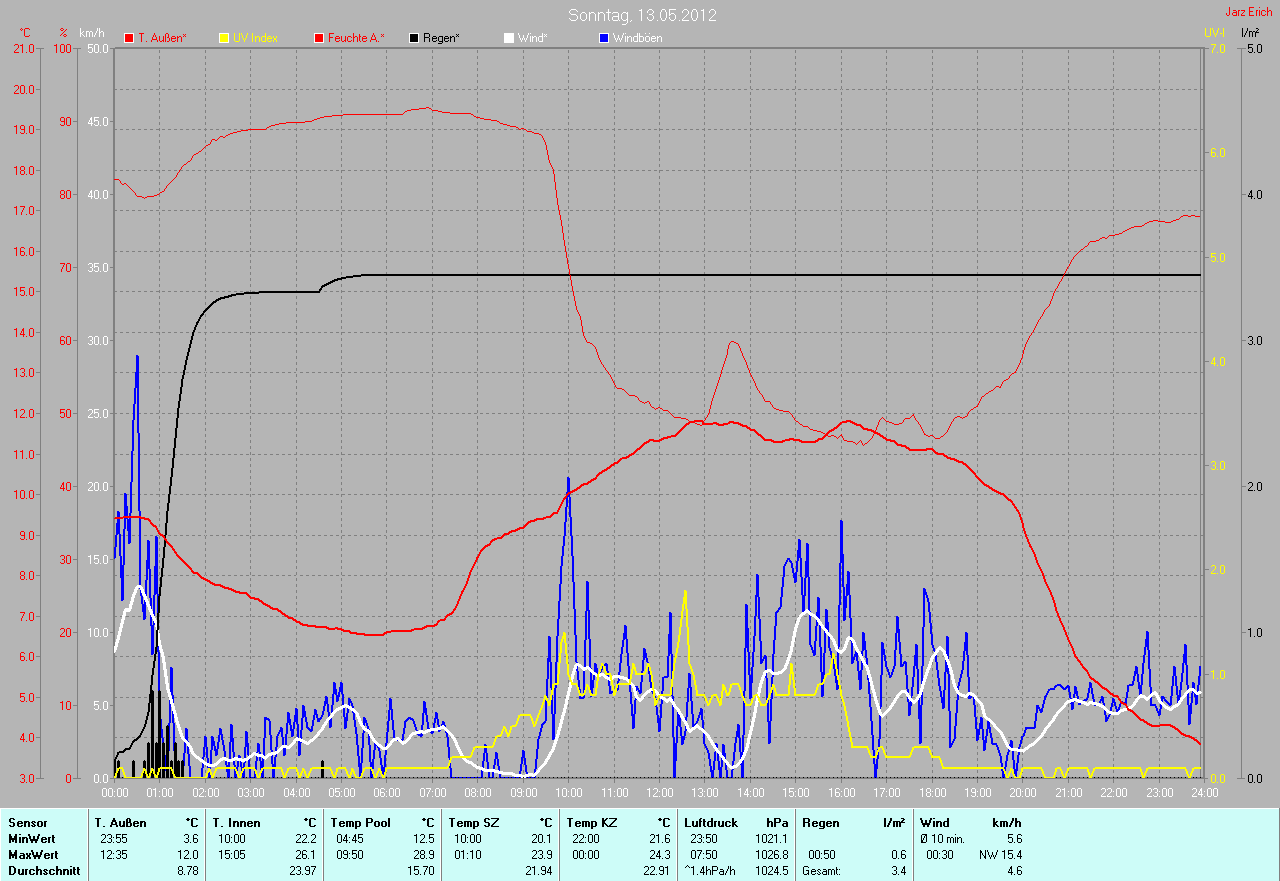Pick the blue Windböen legend swatch
Viewport: 1280px width, 881px height.
(603, 38)
